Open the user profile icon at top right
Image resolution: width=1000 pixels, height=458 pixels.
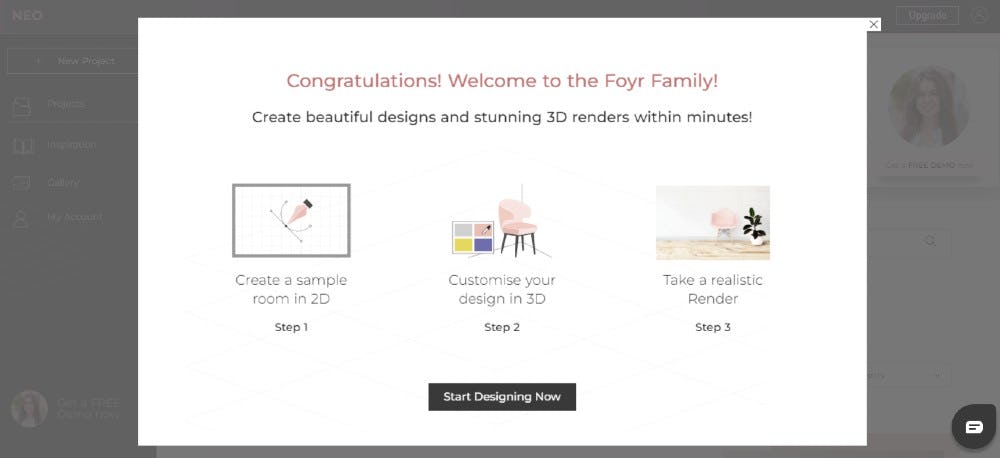coord(979,15)
